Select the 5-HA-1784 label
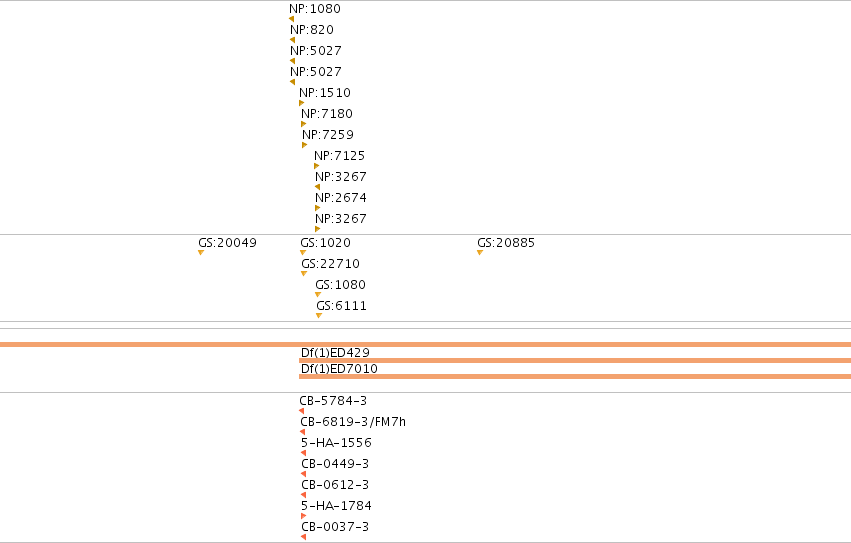The height and width of the screenshot is (543, 851). 336,506
